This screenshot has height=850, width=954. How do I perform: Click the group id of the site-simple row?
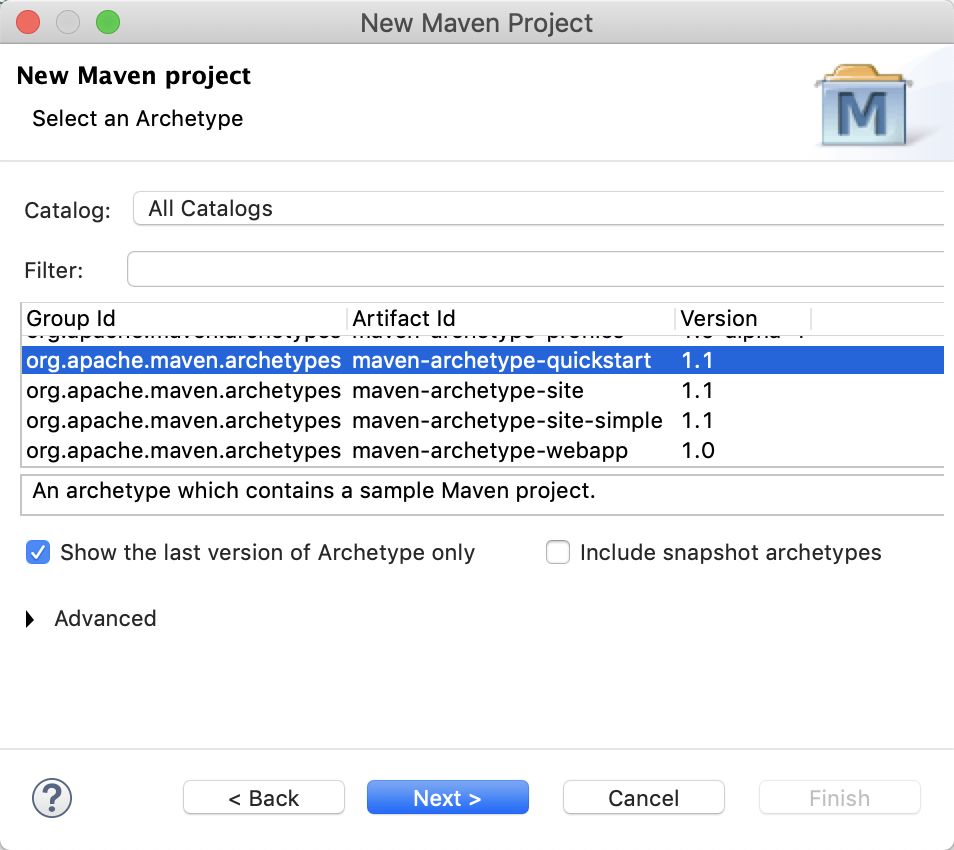coord(183,420)
